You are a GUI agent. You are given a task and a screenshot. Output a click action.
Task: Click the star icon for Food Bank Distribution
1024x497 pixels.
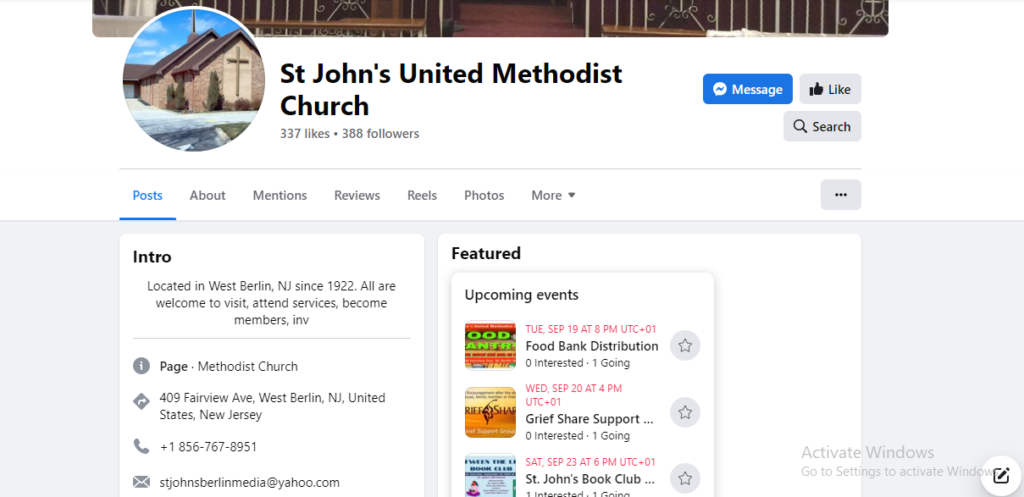point(685,345)
